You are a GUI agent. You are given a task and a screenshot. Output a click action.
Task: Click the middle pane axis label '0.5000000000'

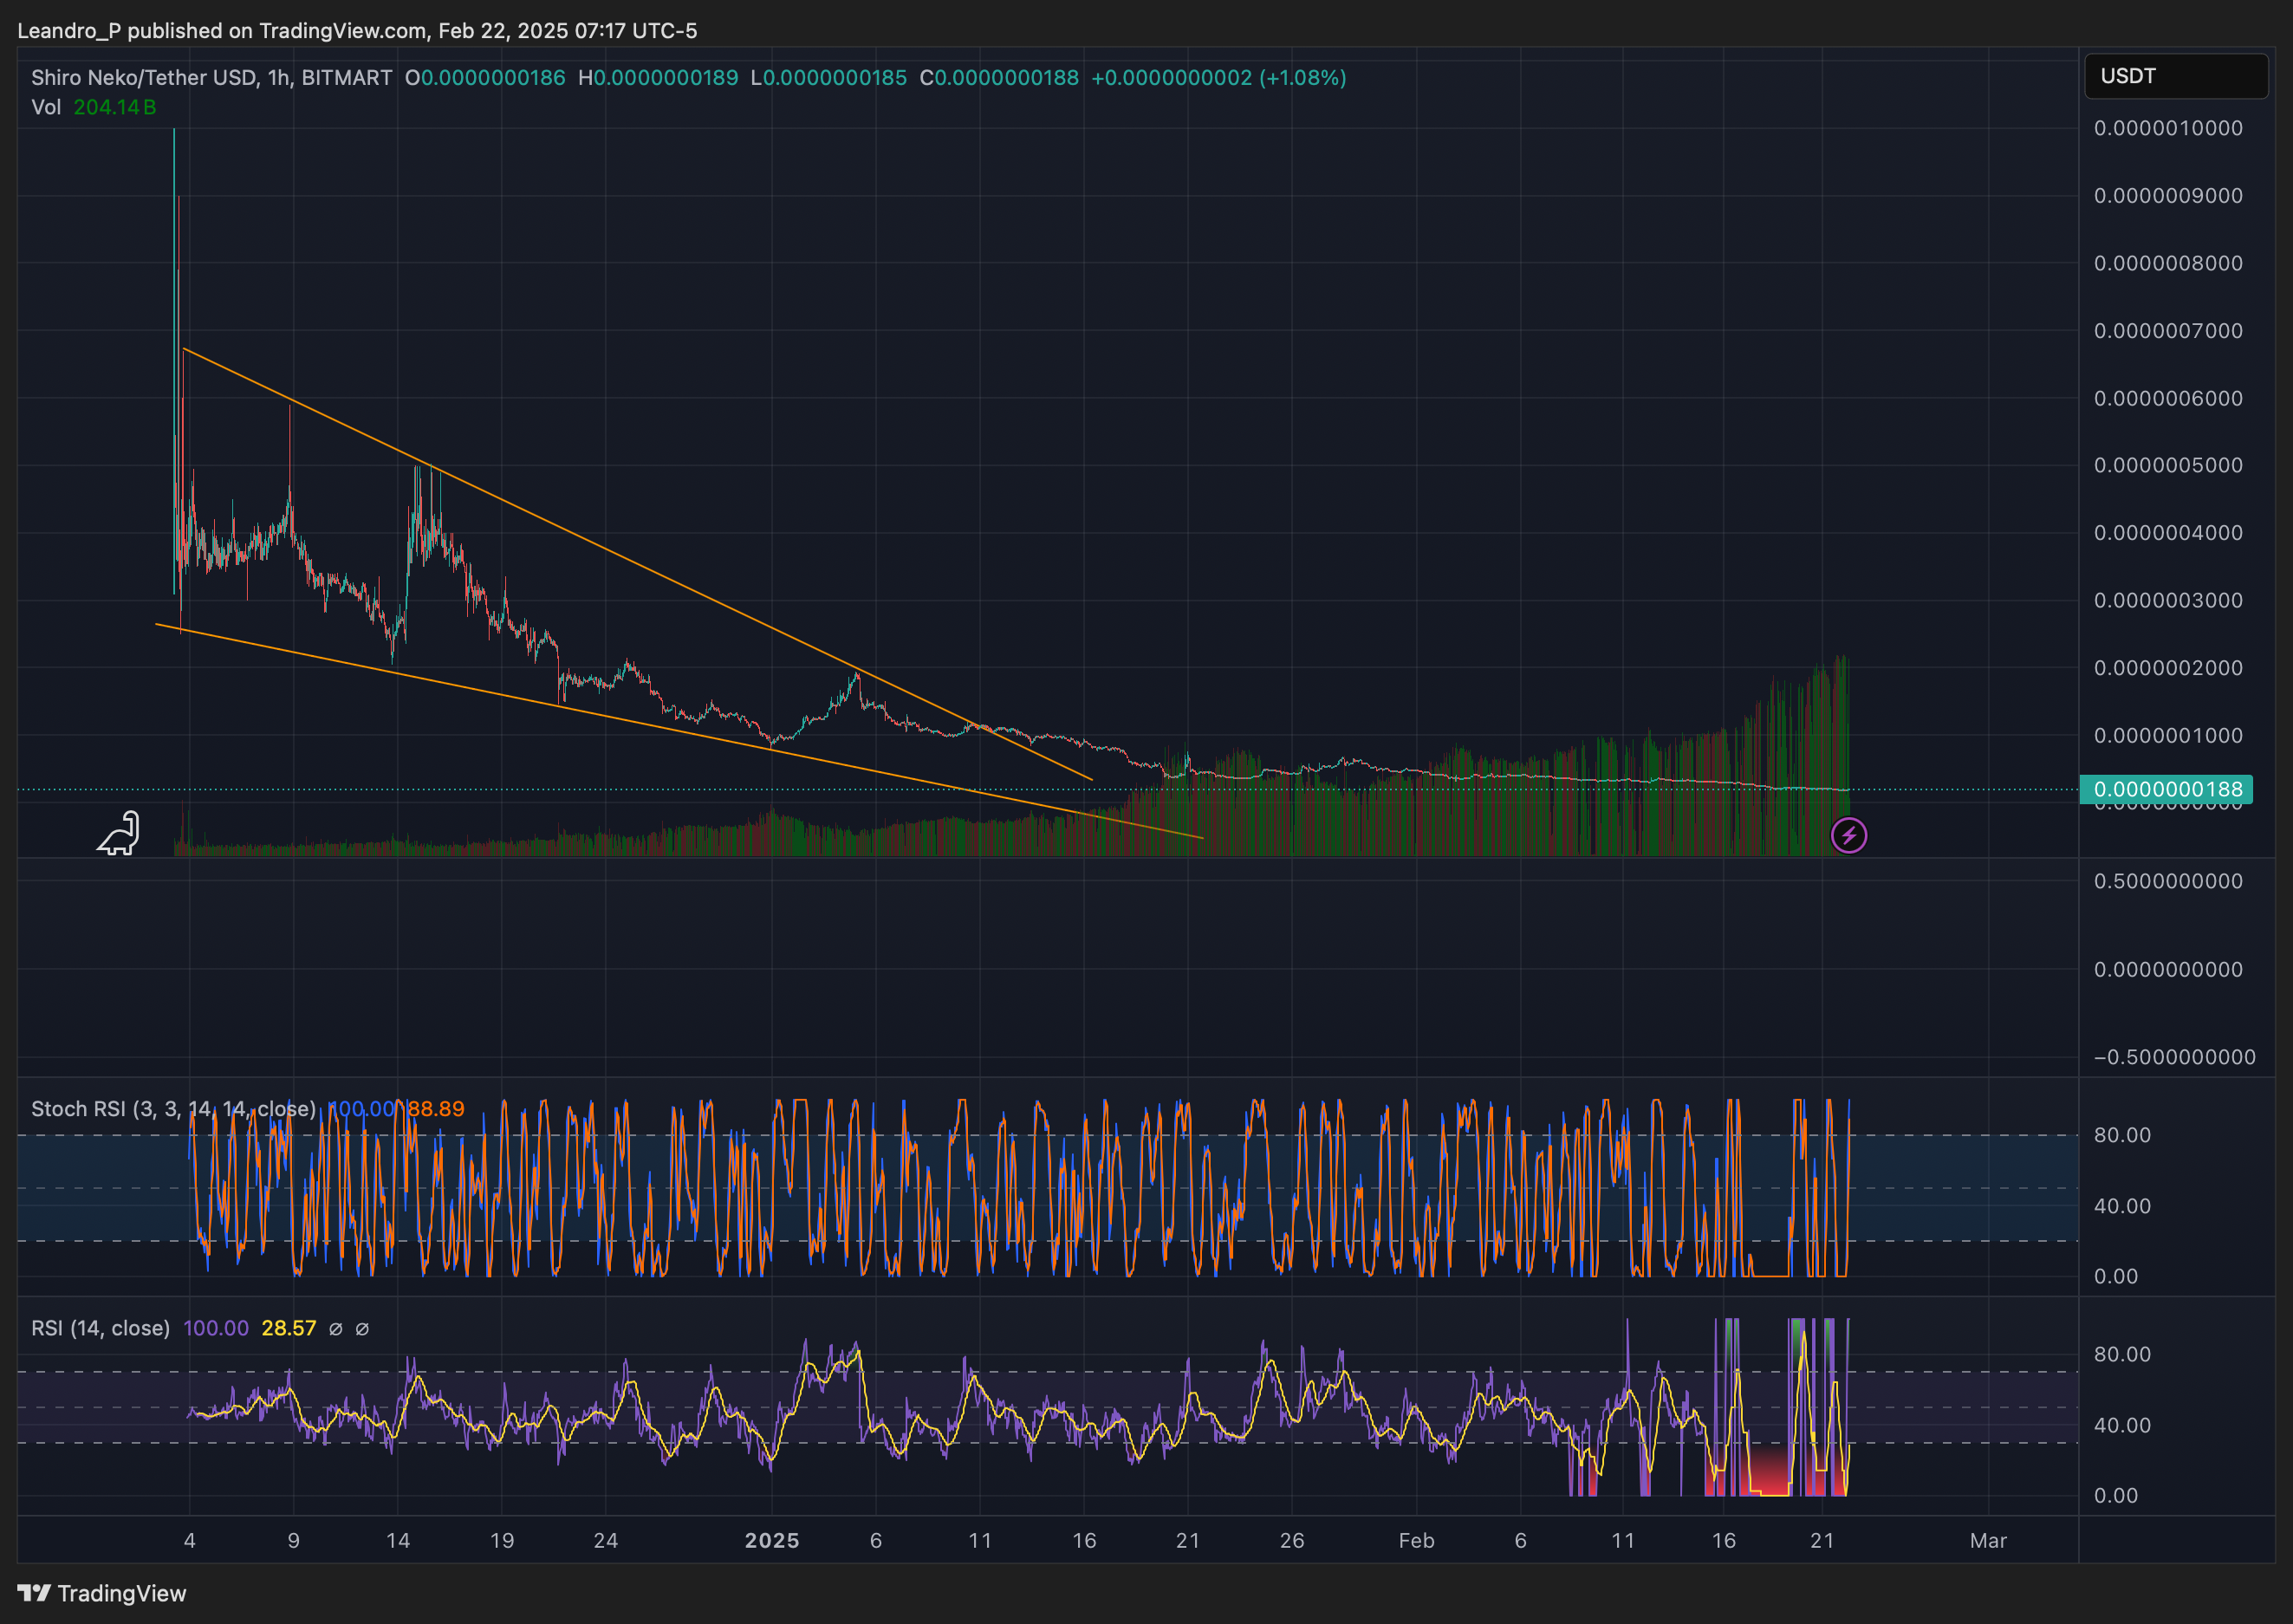[2168, 881]
